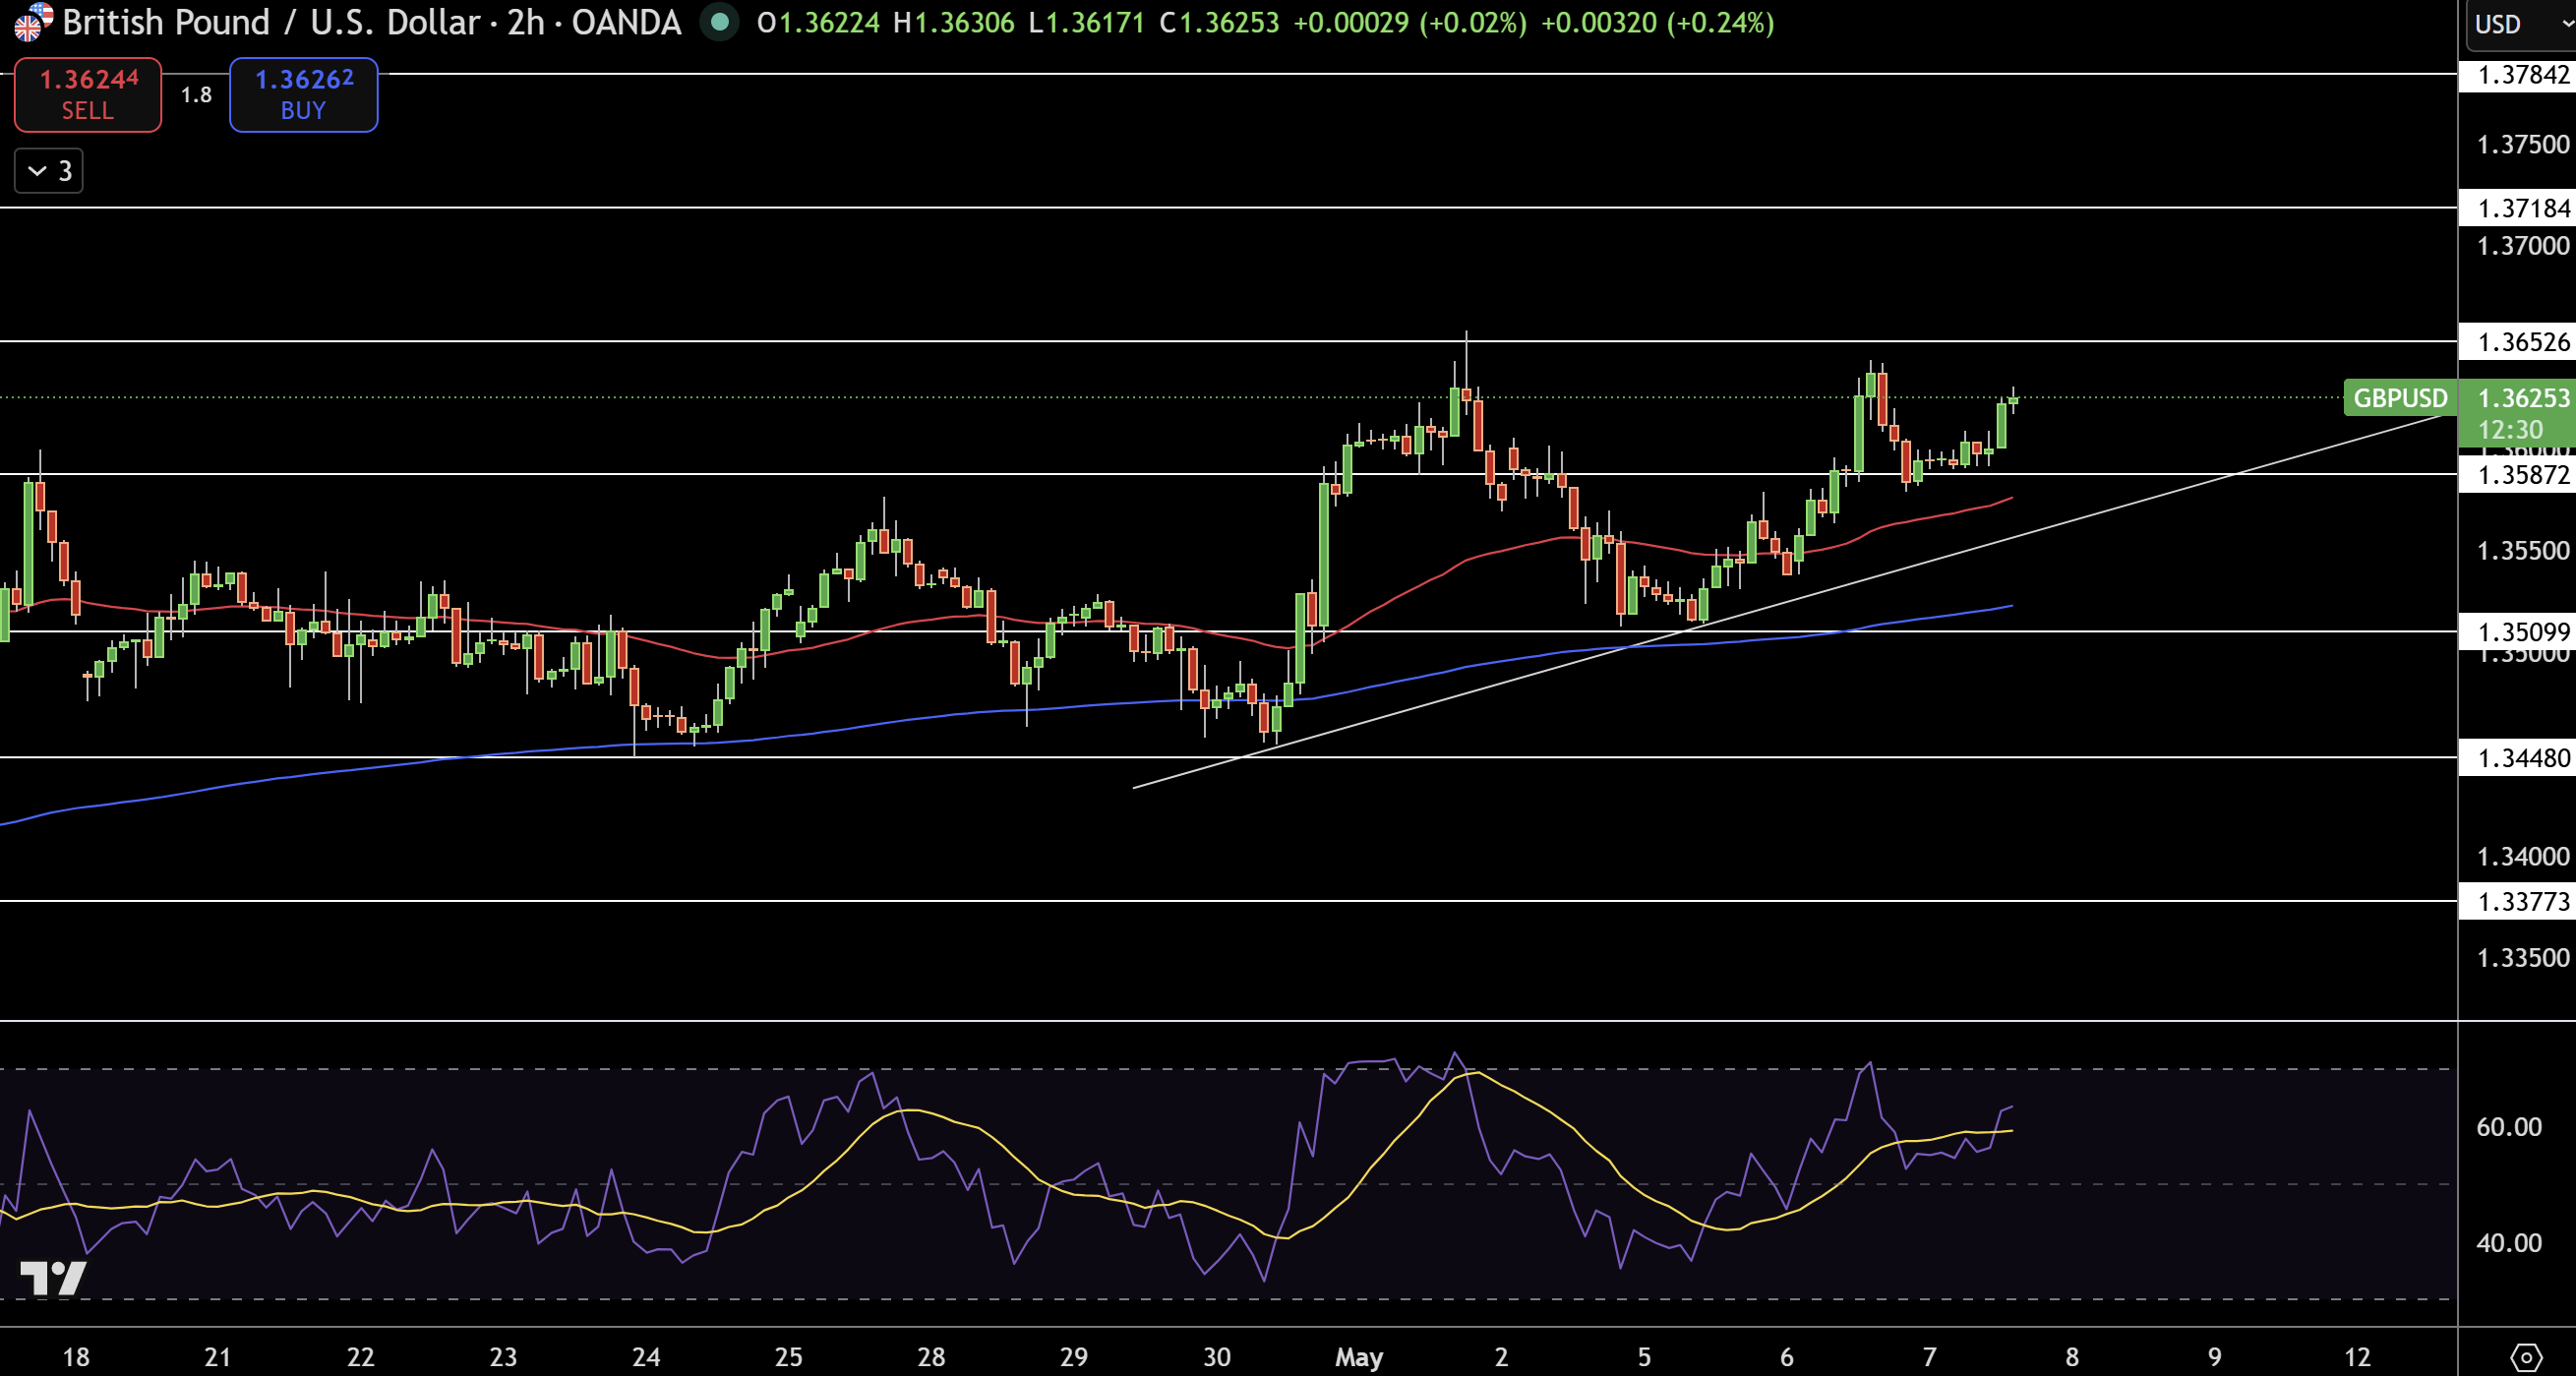
Task: Select the 1.36526 horizontal line label
Action: point(2518,342)
